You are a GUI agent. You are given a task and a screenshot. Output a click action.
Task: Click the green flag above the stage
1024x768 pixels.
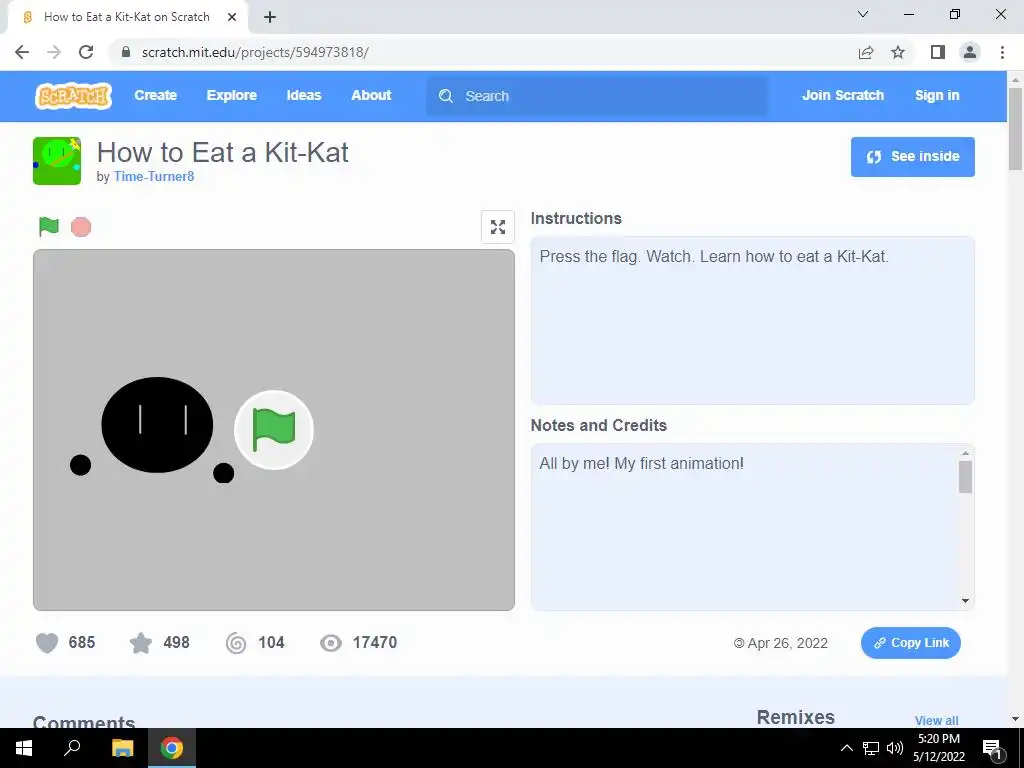[x=49, y=227]
